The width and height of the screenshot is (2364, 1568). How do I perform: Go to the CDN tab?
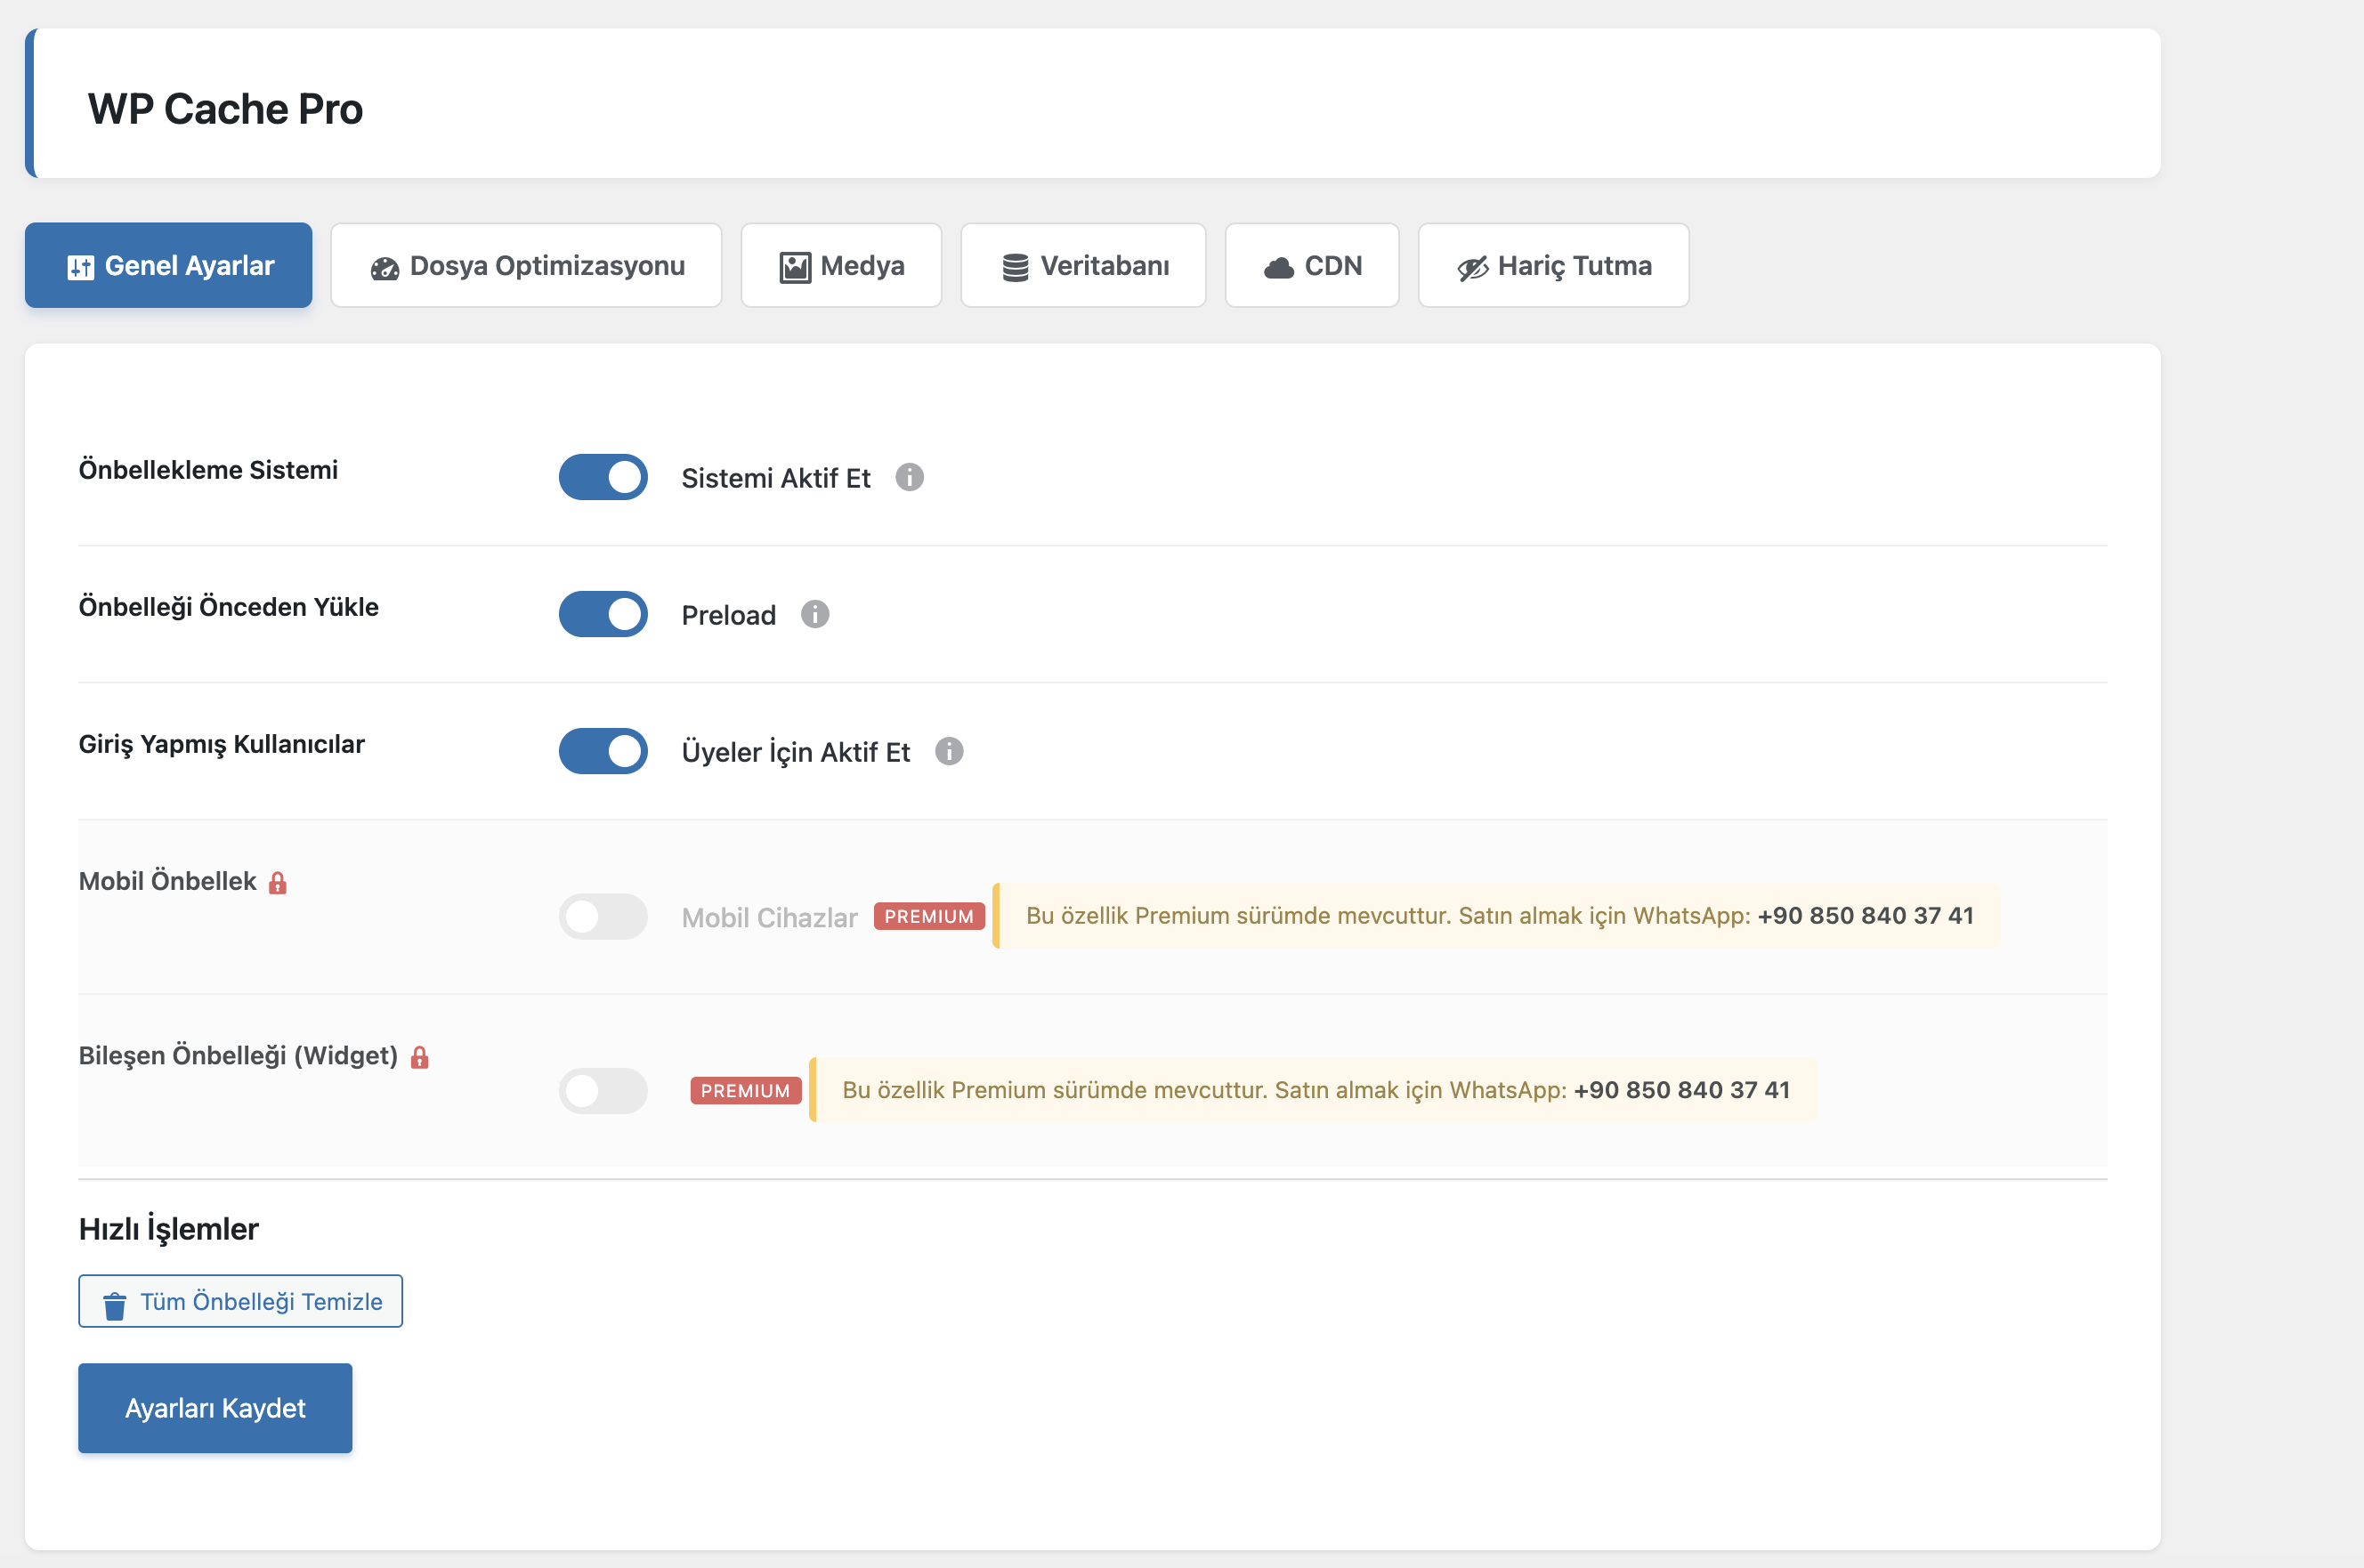[x=1312, y=266]
